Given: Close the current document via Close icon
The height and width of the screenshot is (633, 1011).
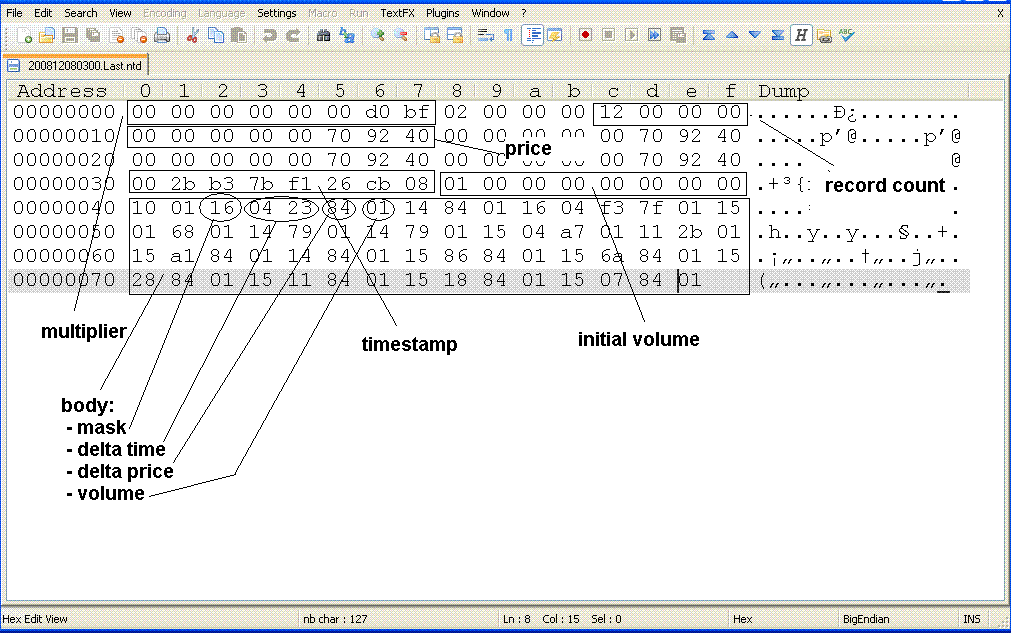Looking at the screenshot, I should coord(117,35).
